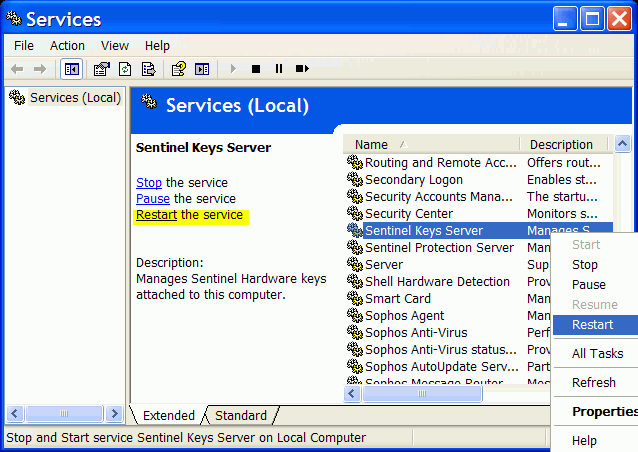Image resolution: width=638 pixels, height=452 pixels.
Task: Click gear icon beside Secondary Logon
Action: pos(355,179)
